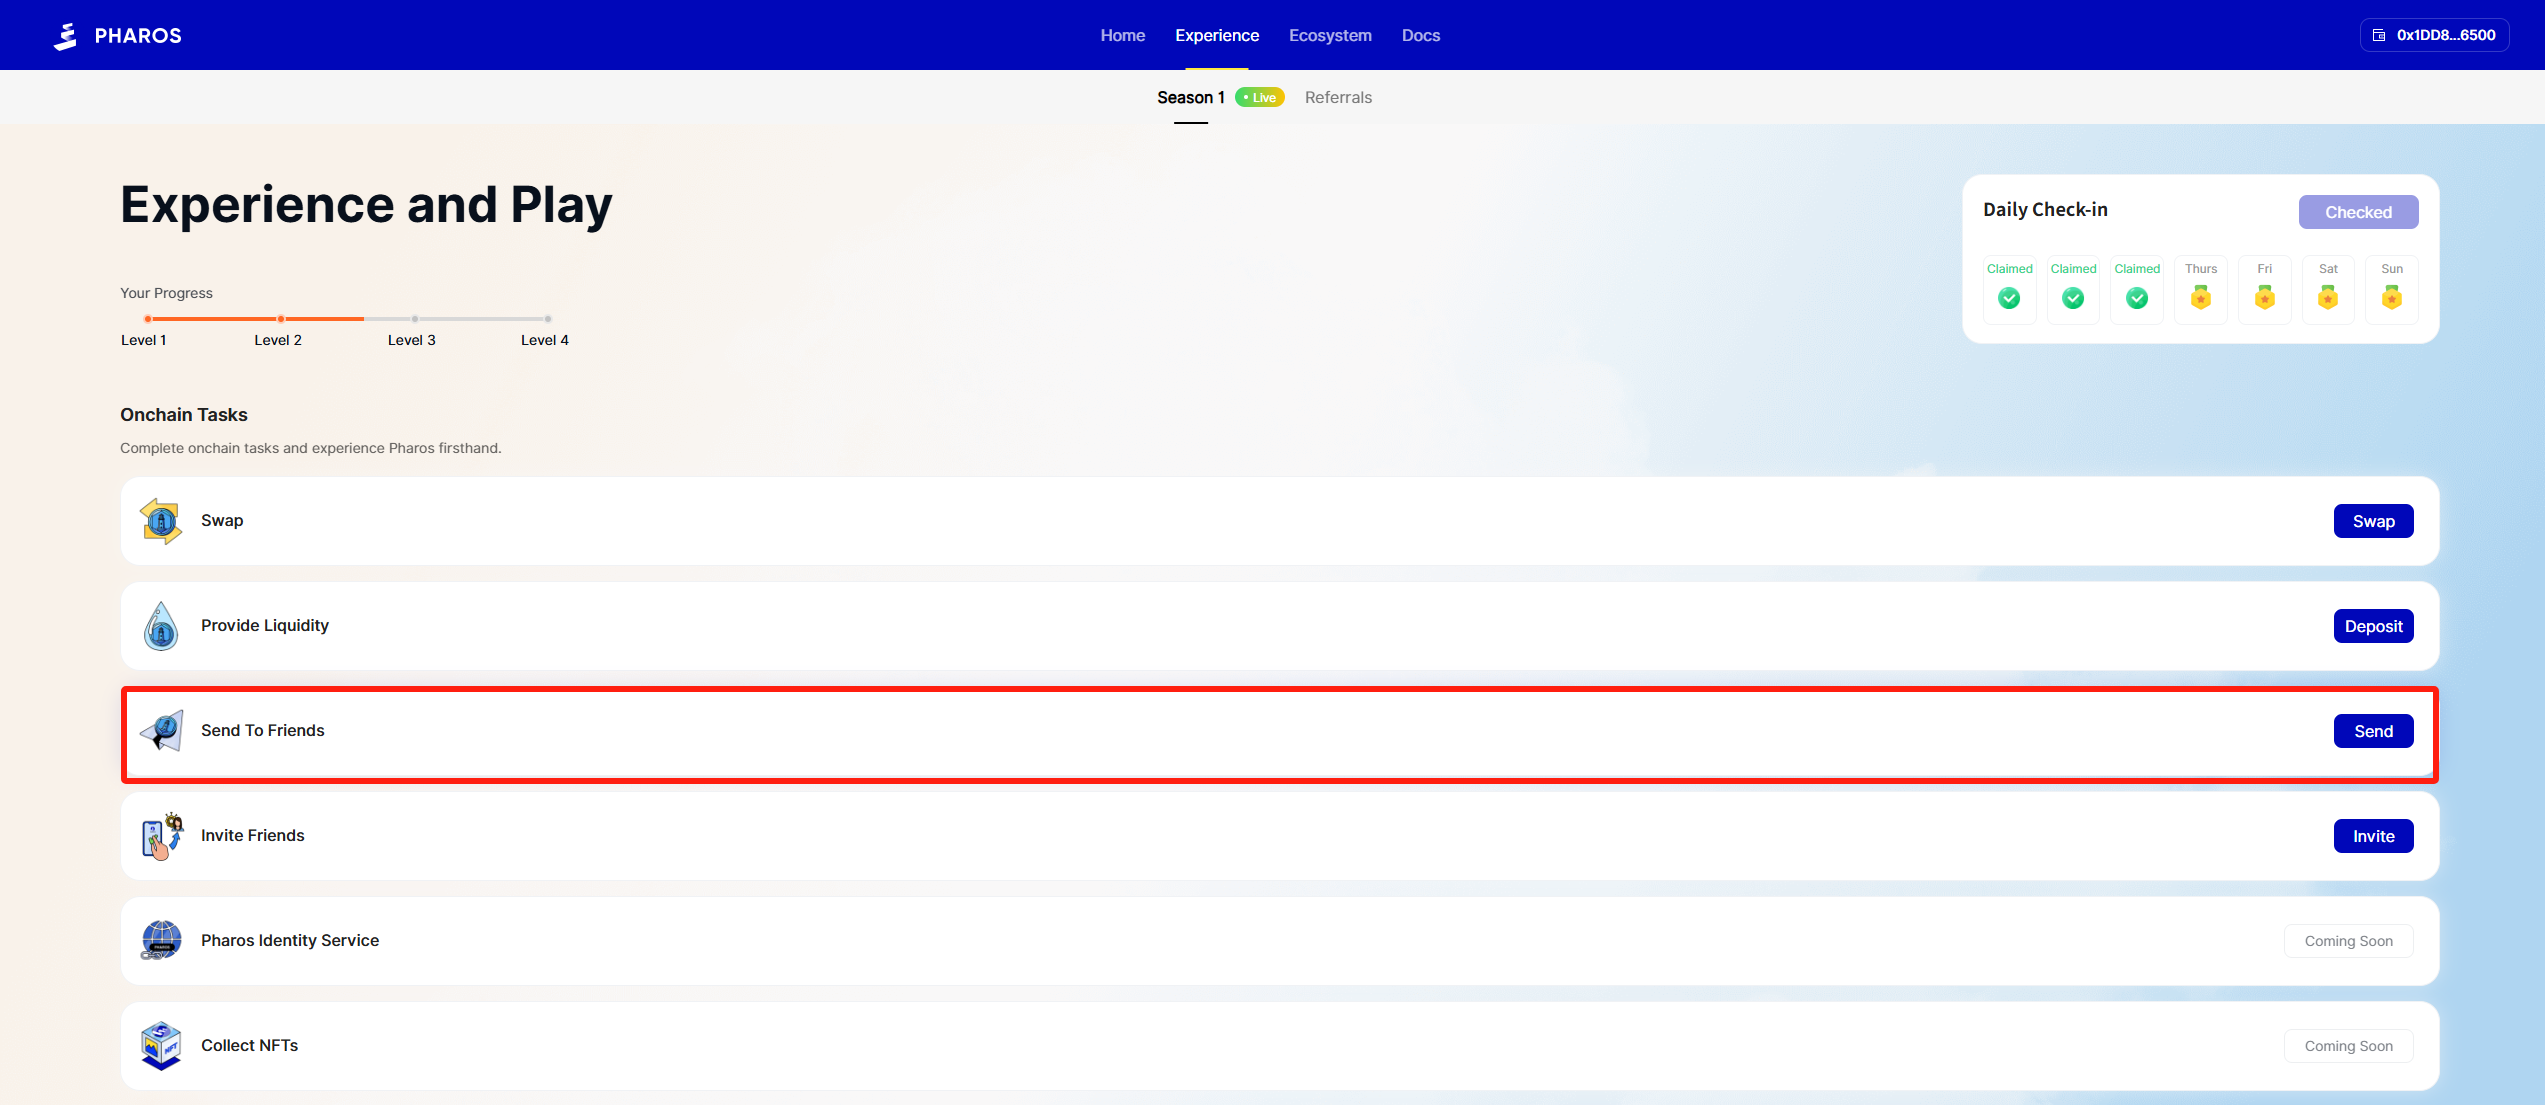This screenshot has height=1105, width=2545.
Task: Click Coming Soon for Collect NFTs
Action: (2348, 1046)
